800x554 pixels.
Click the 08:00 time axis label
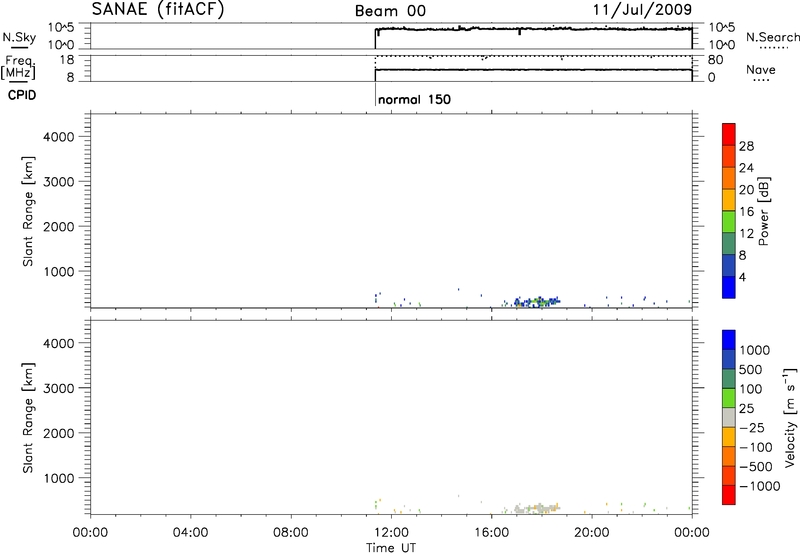(x=291, y=533)
